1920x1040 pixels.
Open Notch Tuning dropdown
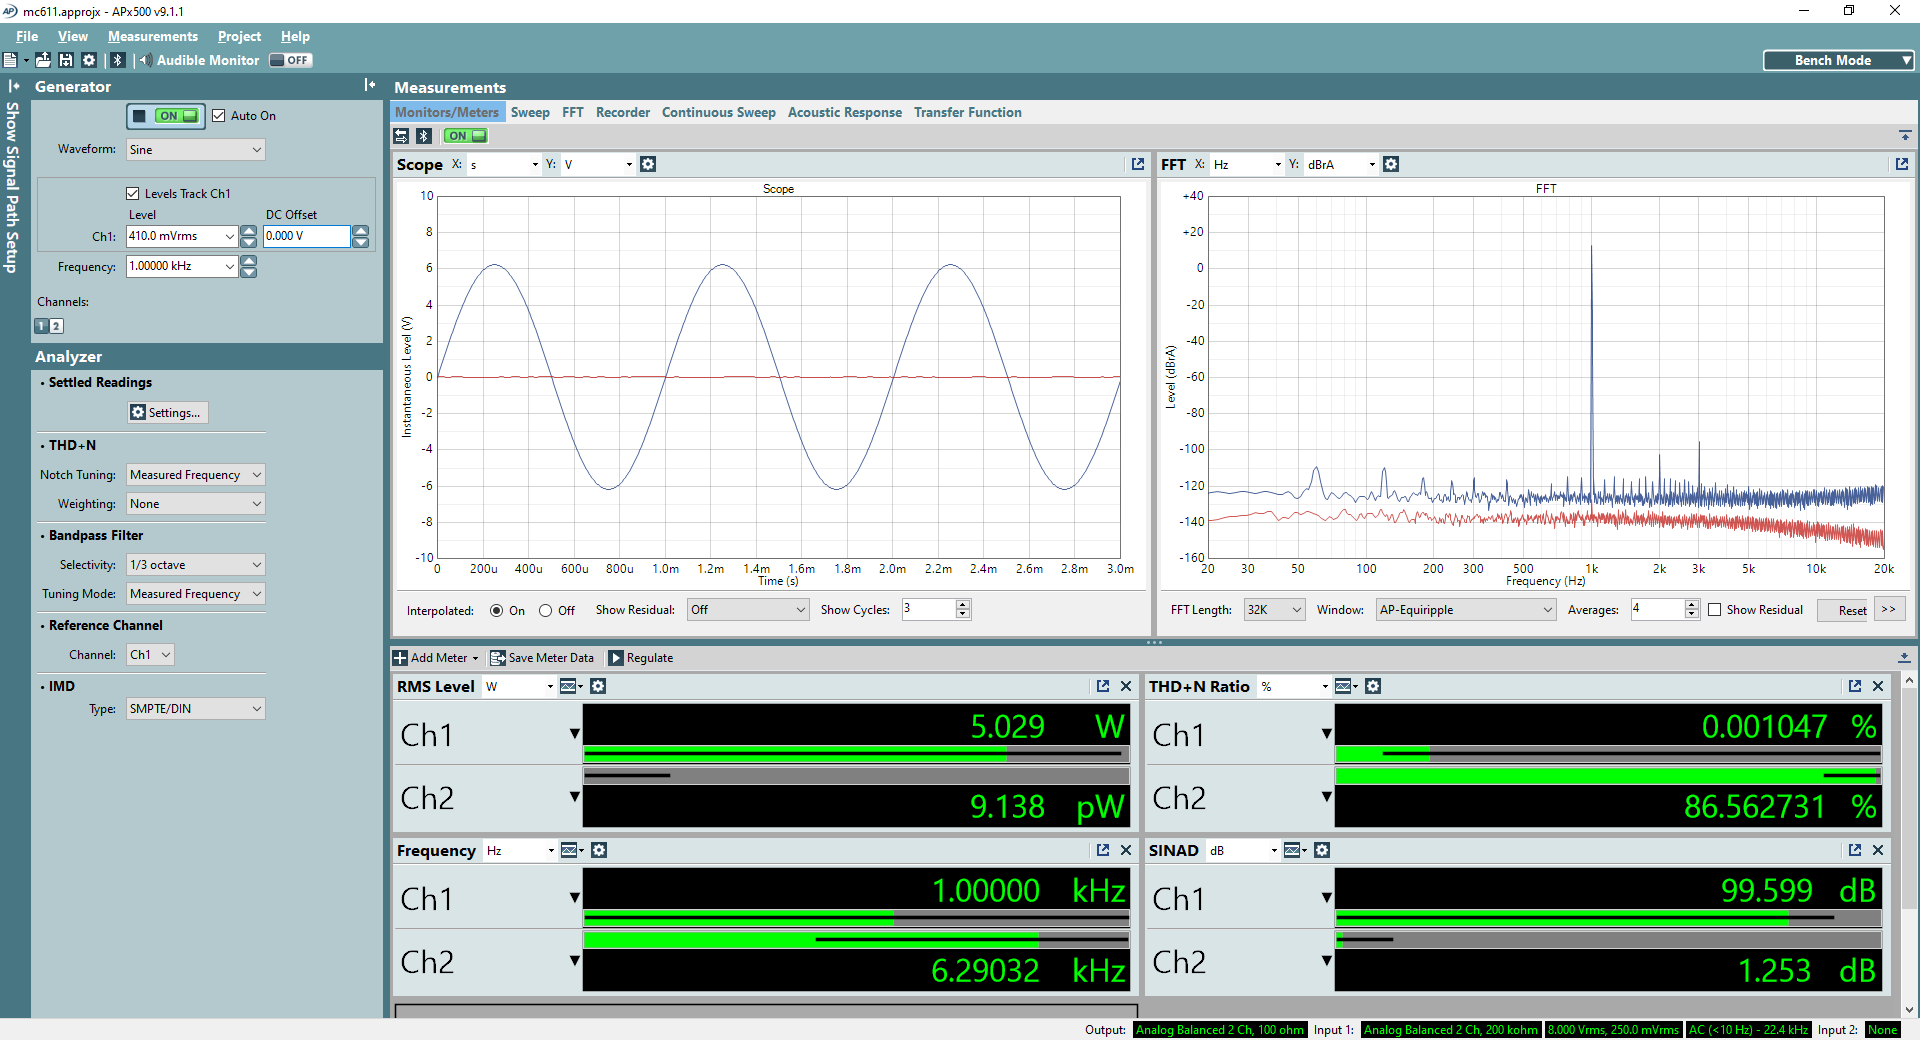[x=196, y=475]
